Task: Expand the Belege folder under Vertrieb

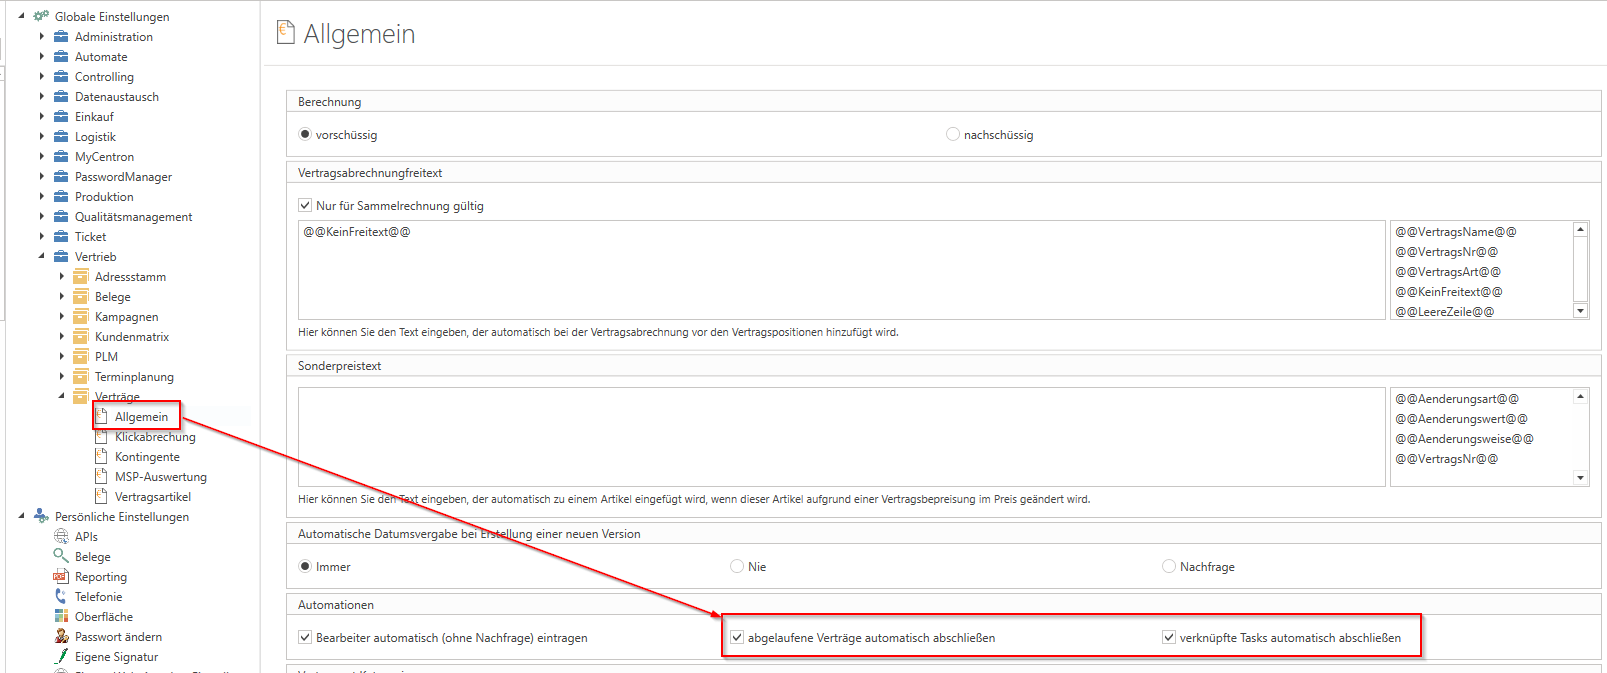Action: coord(61,296)
